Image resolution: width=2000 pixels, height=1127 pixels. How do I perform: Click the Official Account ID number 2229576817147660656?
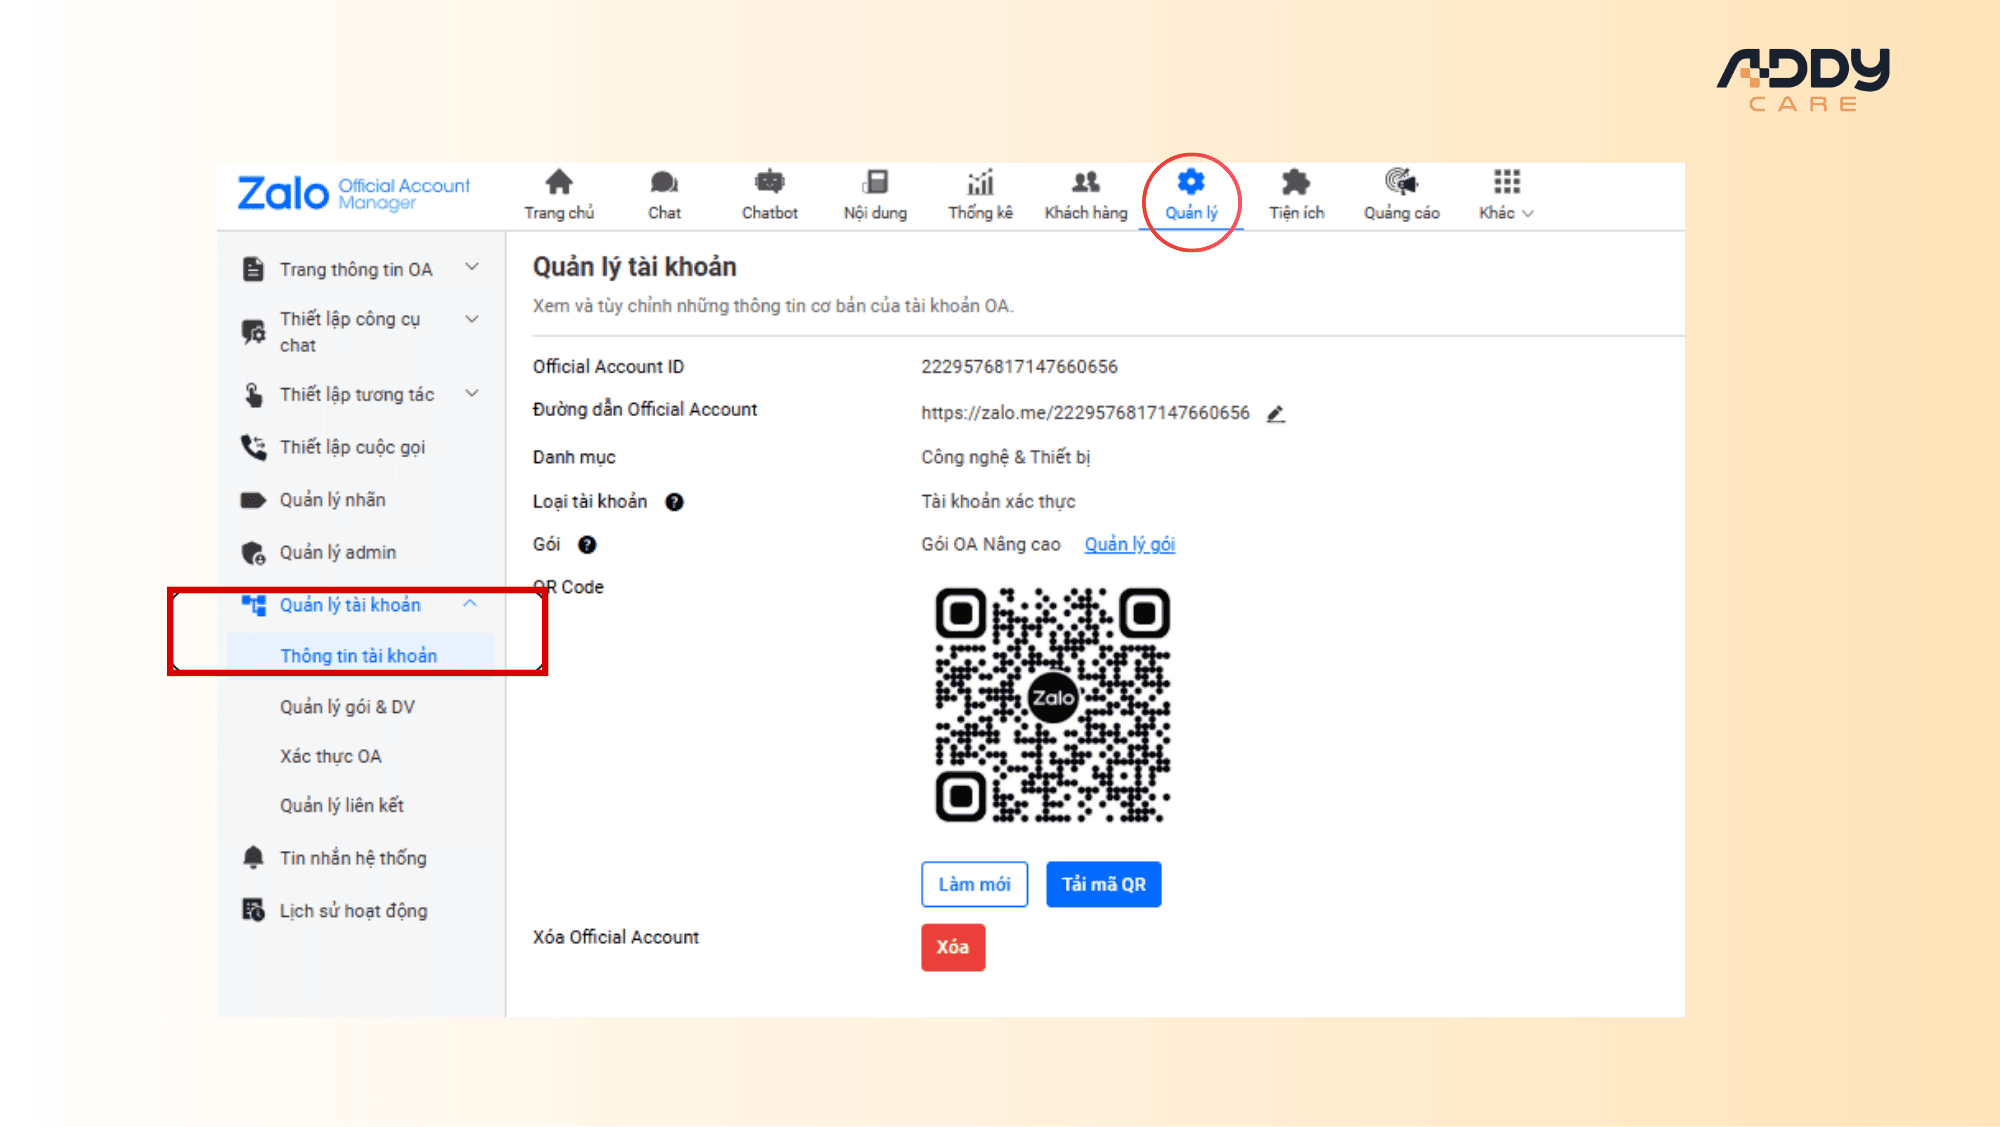pyautogui.click(x=1019, y=367)
